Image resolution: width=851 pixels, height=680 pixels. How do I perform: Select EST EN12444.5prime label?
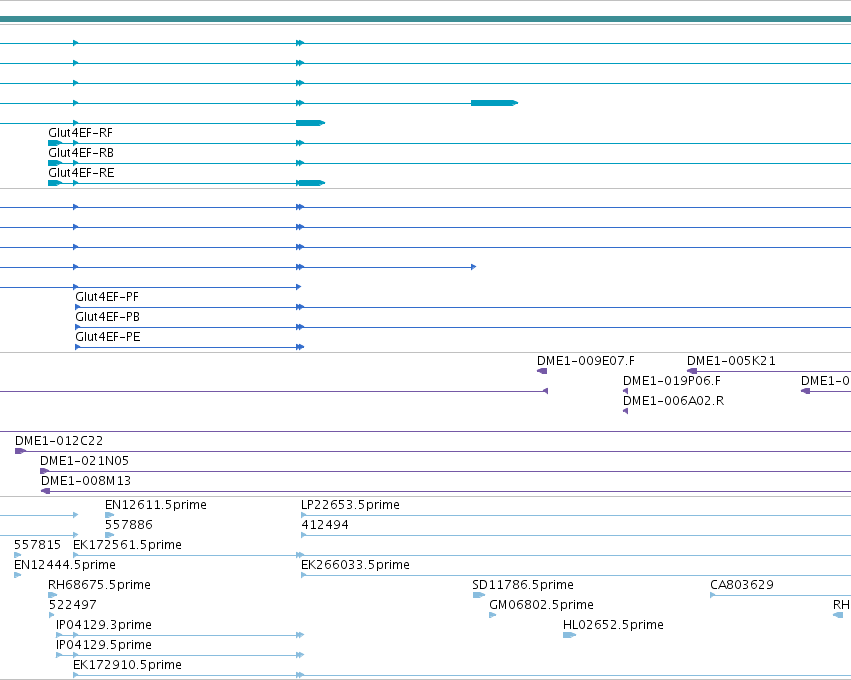(x=65, y=565)
